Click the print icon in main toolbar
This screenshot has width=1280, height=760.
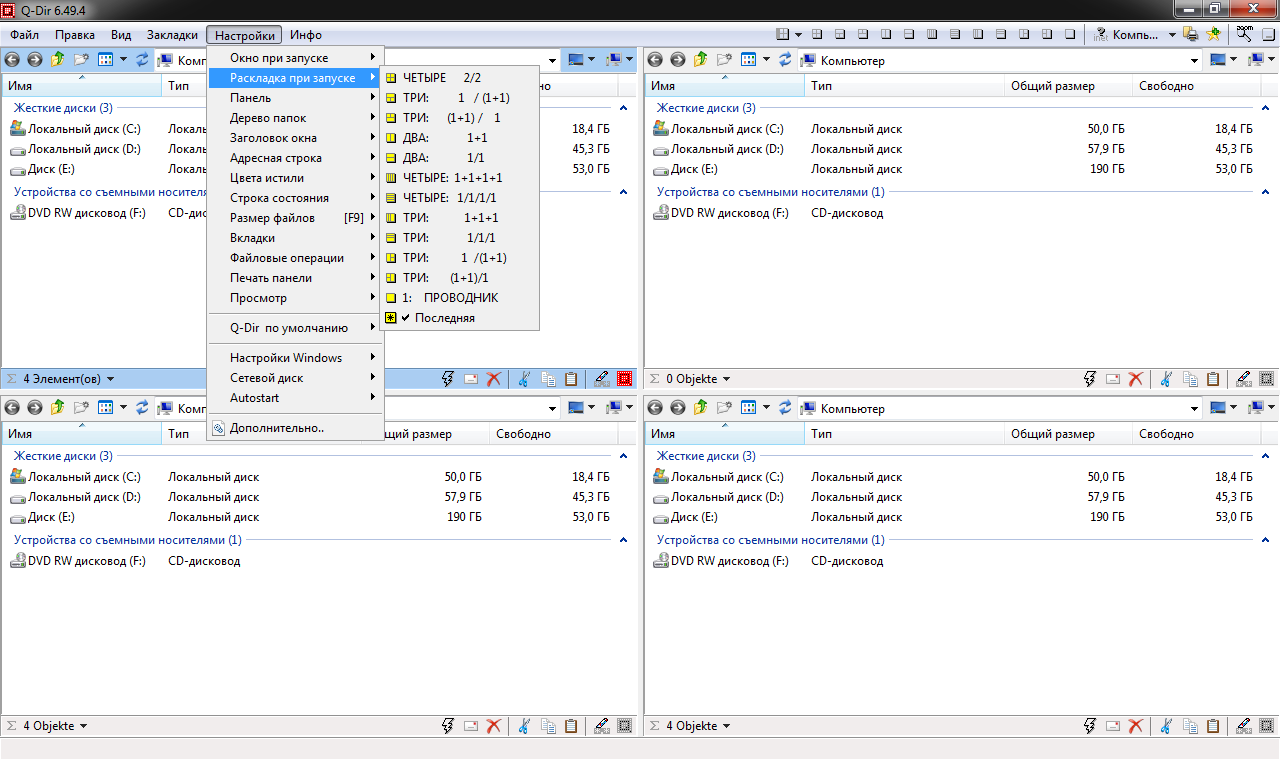pos(1191,34)
